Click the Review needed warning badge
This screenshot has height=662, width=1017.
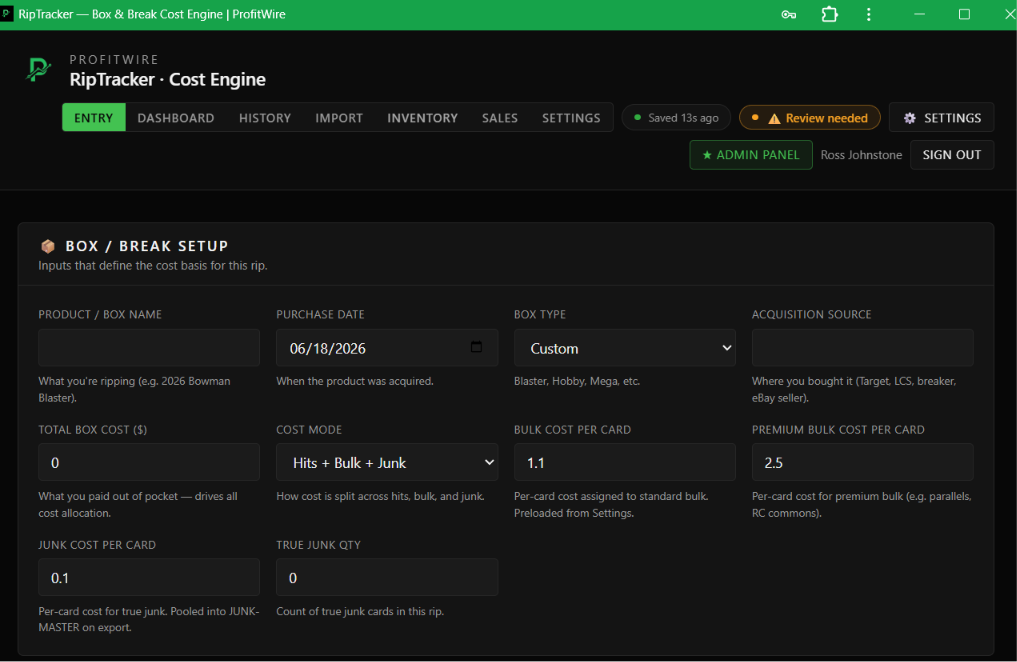pyautogui.click(x=809, y=117)
